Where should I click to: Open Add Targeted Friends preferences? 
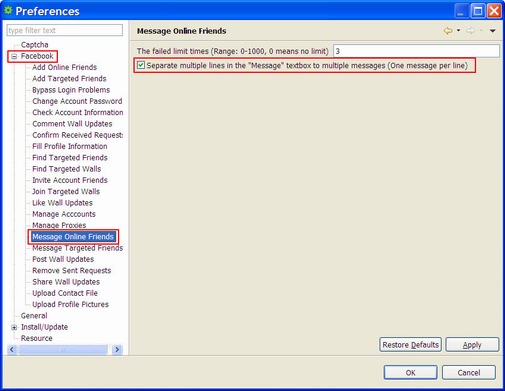(69, 79)
